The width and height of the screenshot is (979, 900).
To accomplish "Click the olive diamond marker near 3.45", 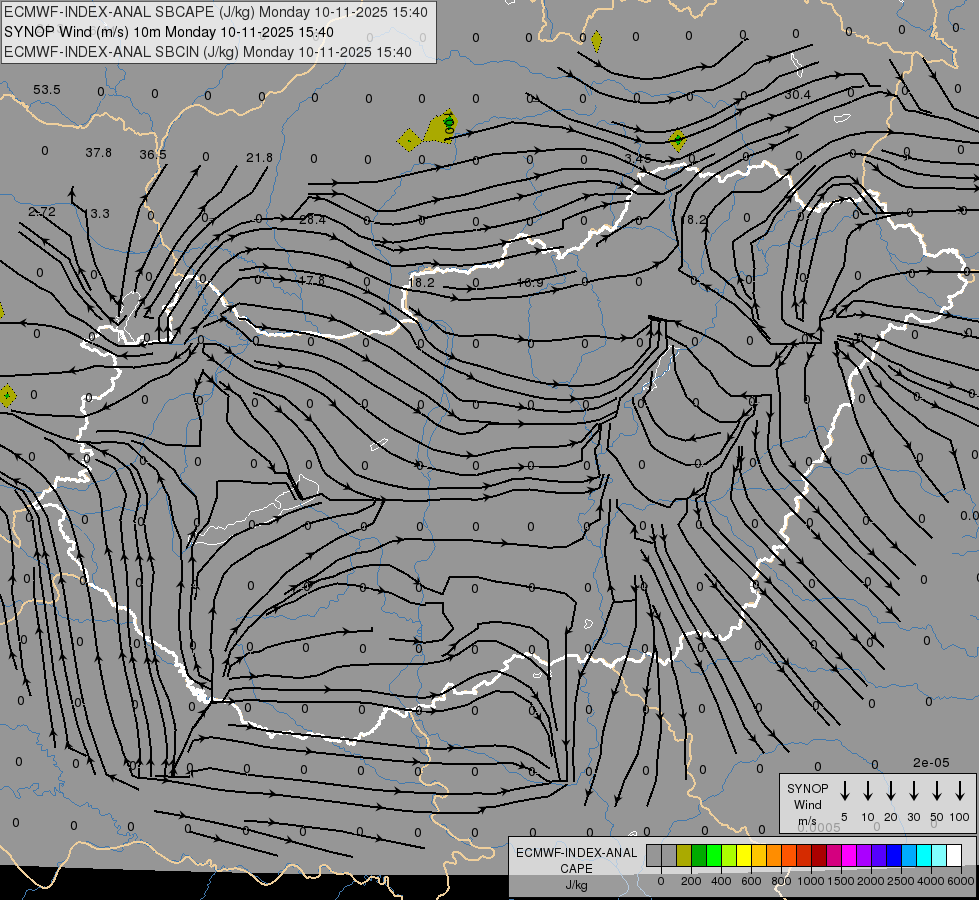I will pyautogui.click(x=677, y=140).
